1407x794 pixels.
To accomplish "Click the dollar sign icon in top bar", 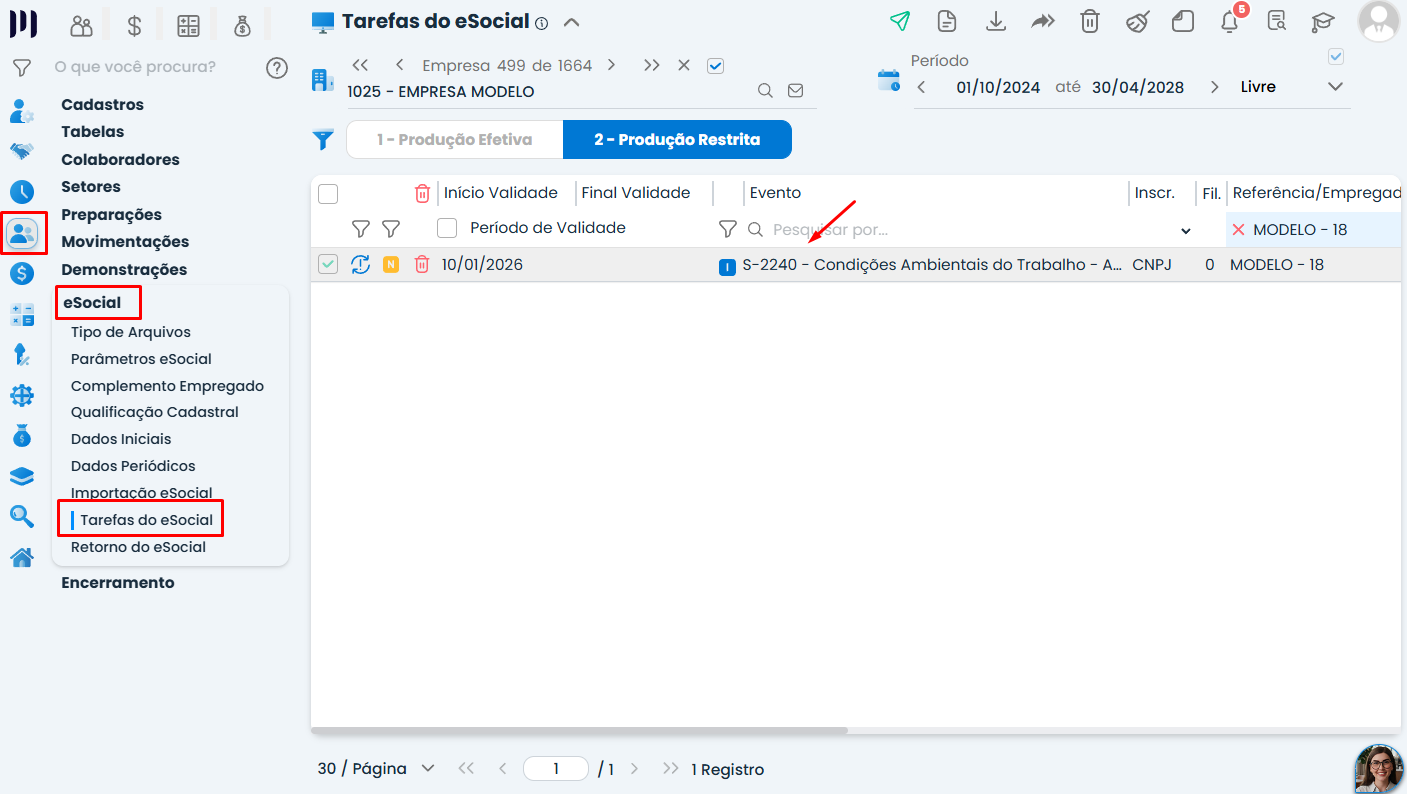I will click(x=135, y=26).
